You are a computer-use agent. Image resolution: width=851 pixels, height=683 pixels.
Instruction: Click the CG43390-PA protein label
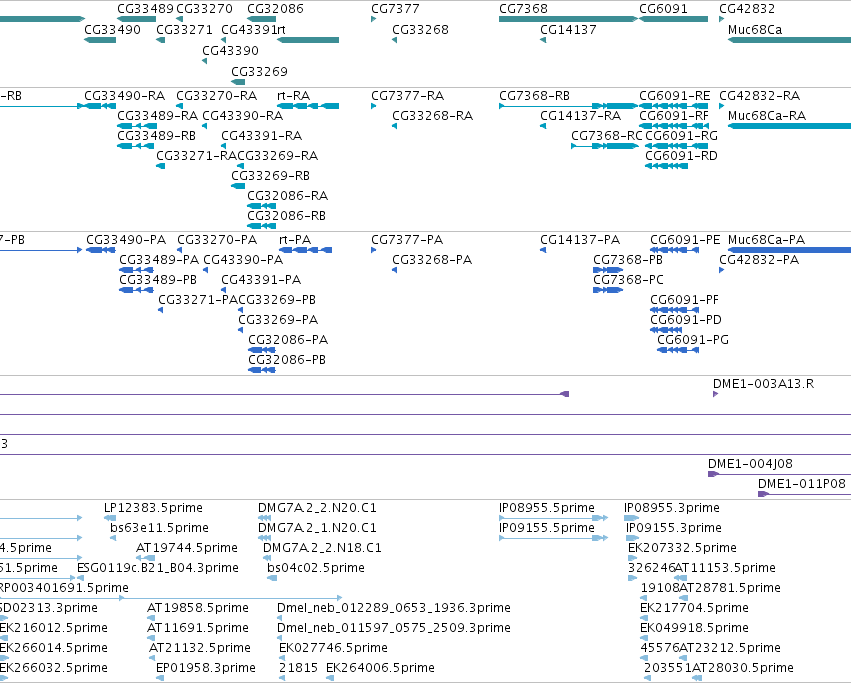pos(243,260)
